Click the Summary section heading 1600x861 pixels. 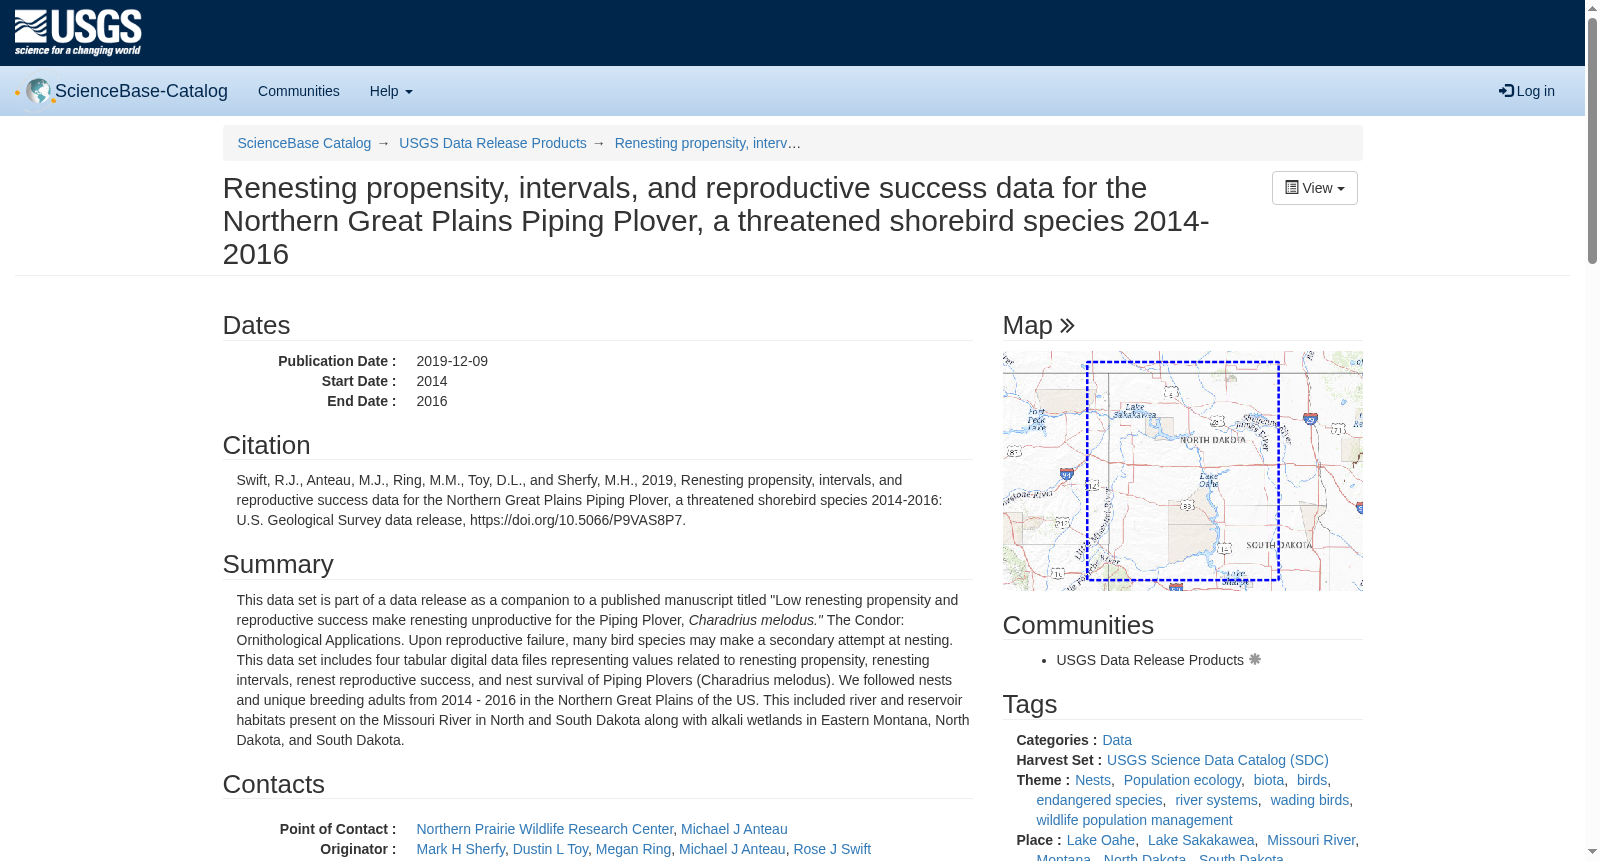coord(278,564)
